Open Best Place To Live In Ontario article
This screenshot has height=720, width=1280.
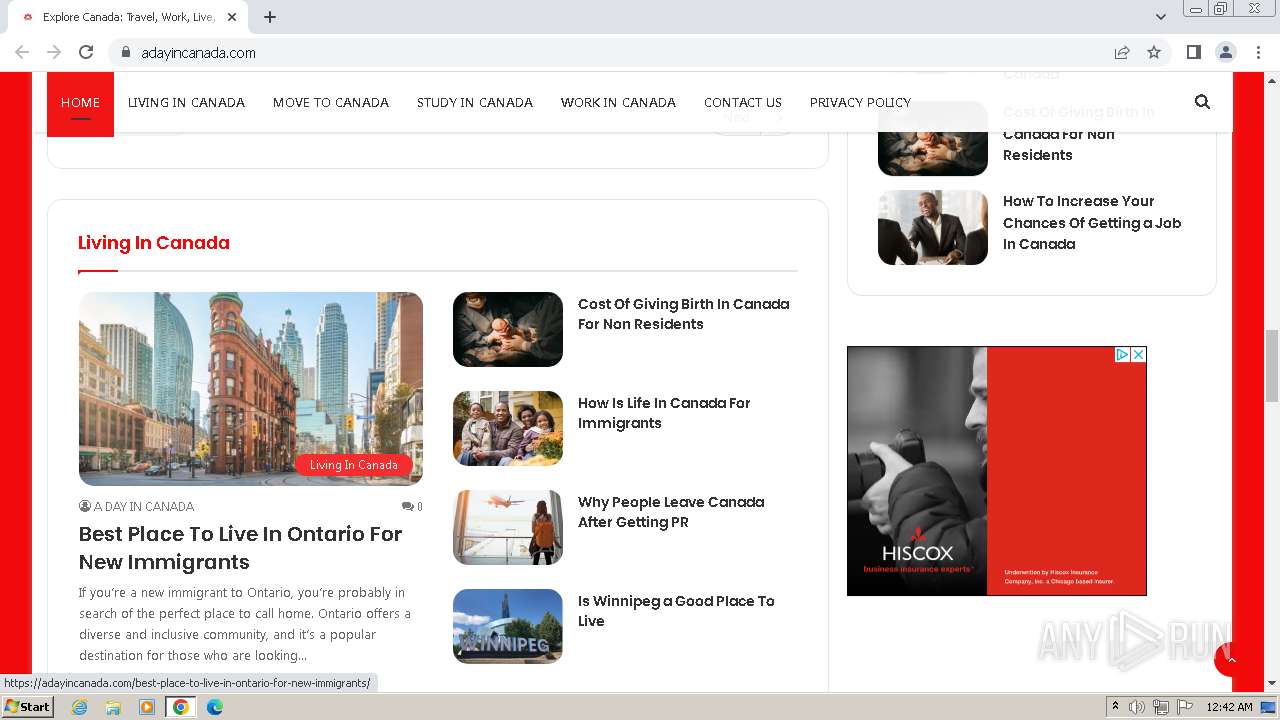point(240,548)
